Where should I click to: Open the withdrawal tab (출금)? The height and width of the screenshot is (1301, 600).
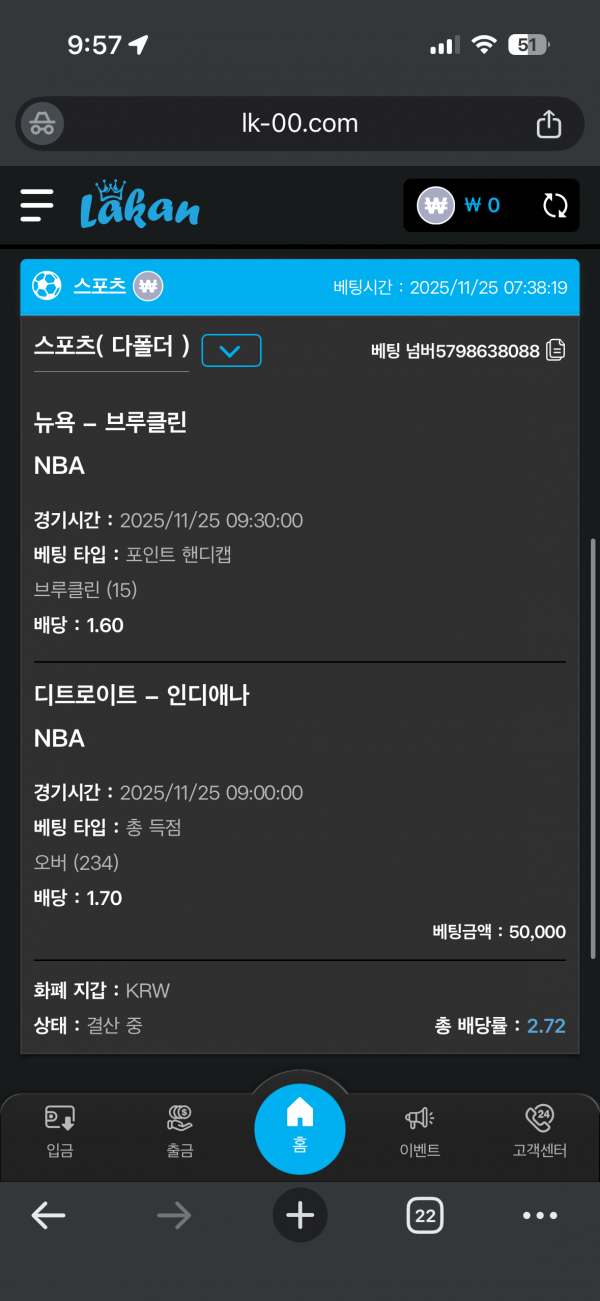[180, 1130]
